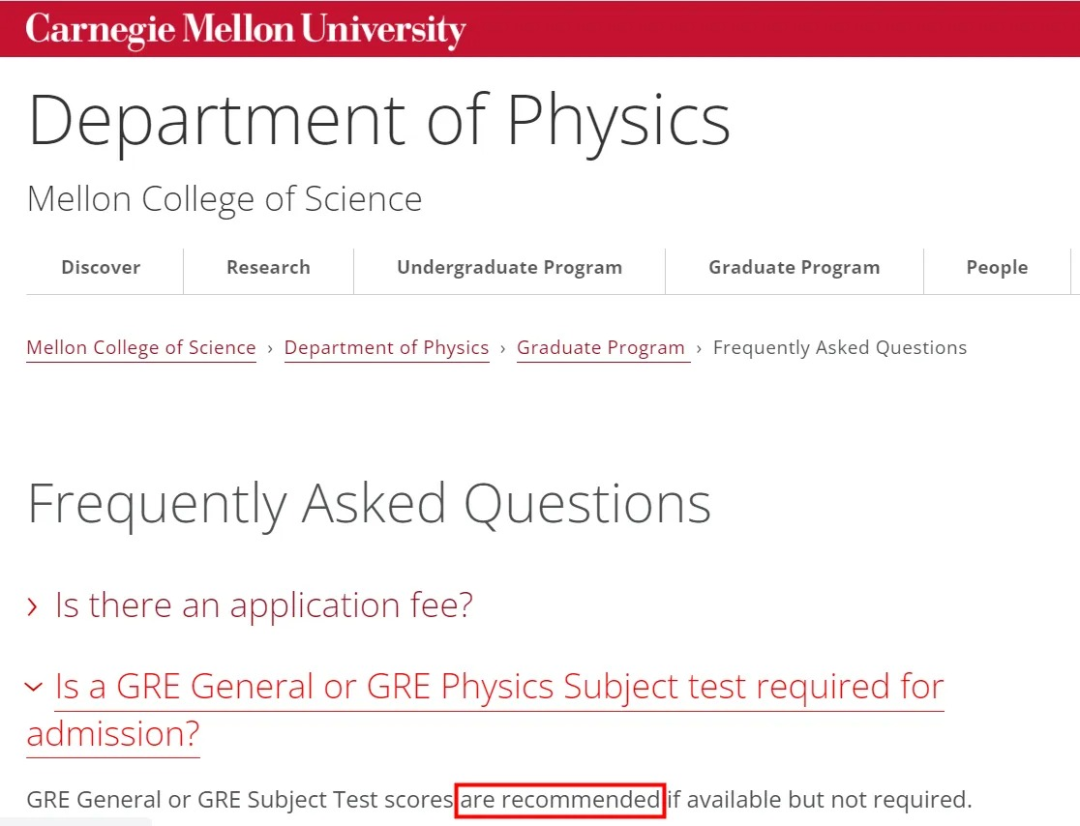This screenshot has height=826, width=1080.
Task: Click the Frequently Asked Questions page heading
Action: [x=368, y=504]
